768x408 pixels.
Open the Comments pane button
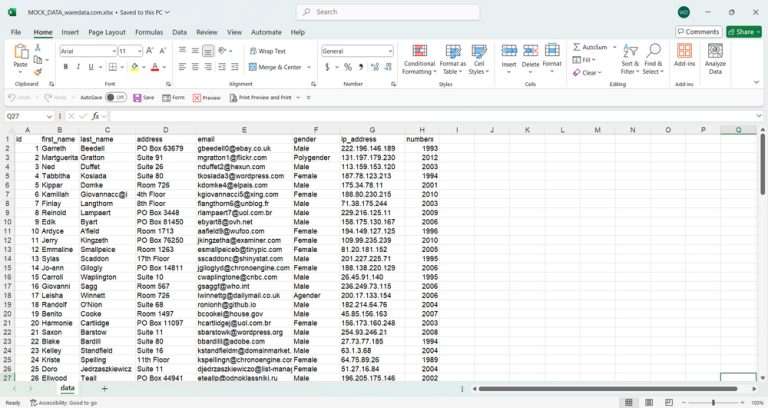click(698, 32)
